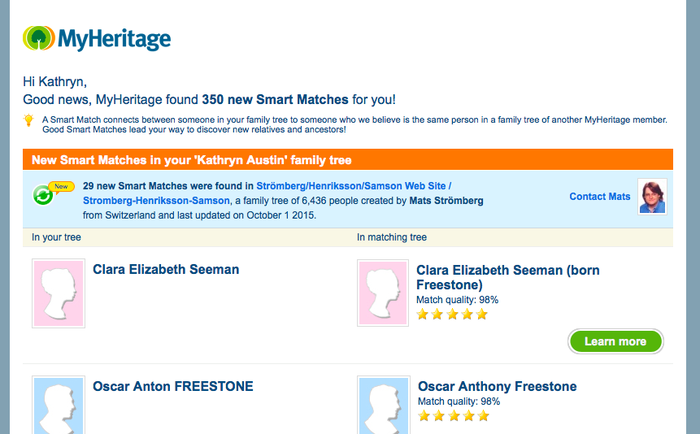Click the matching tree Clara Seeman (born Freestone) silhouette
The width and height of the screenshot is (700, 434).
383,293
